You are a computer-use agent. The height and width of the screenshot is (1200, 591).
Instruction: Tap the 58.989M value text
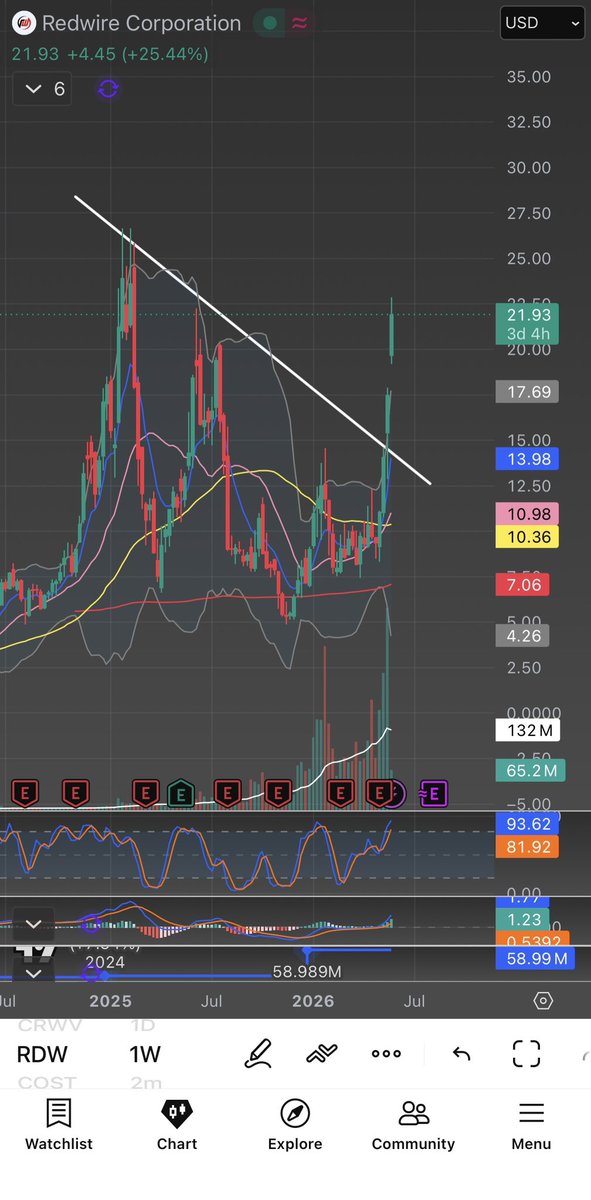coord(308,971)
